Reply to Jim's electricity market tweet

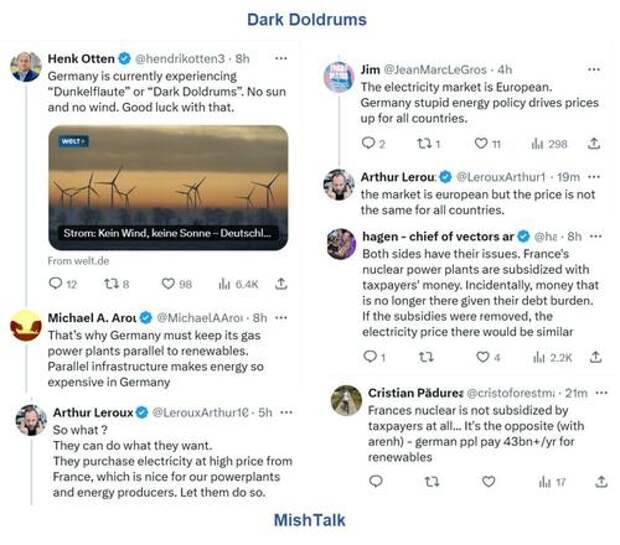pos(368,144)
